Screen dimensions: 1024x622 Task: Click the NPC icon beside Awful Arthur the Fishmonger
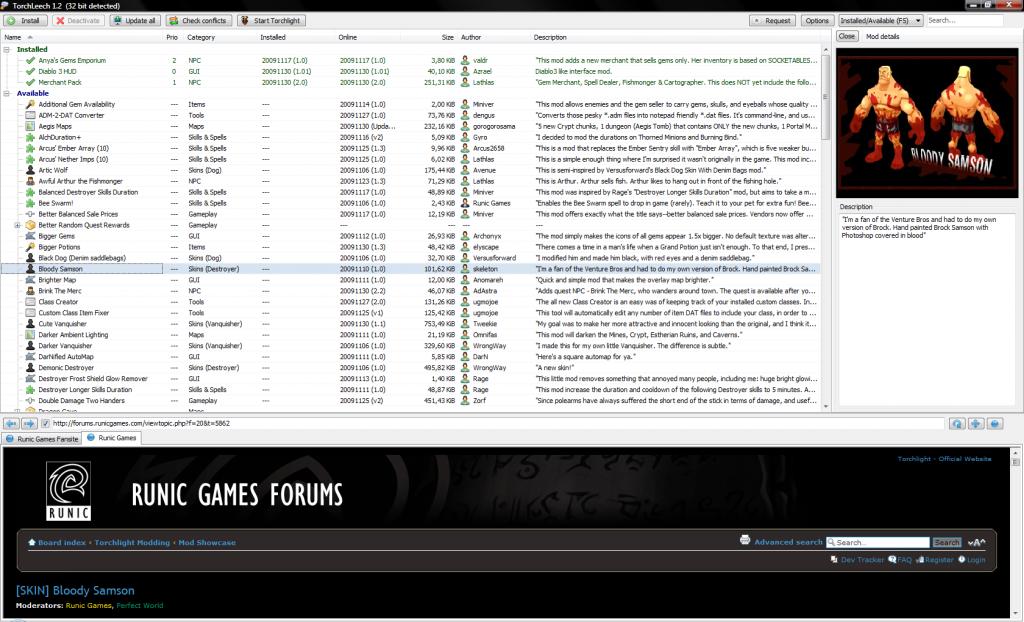(x=30, y=181)
